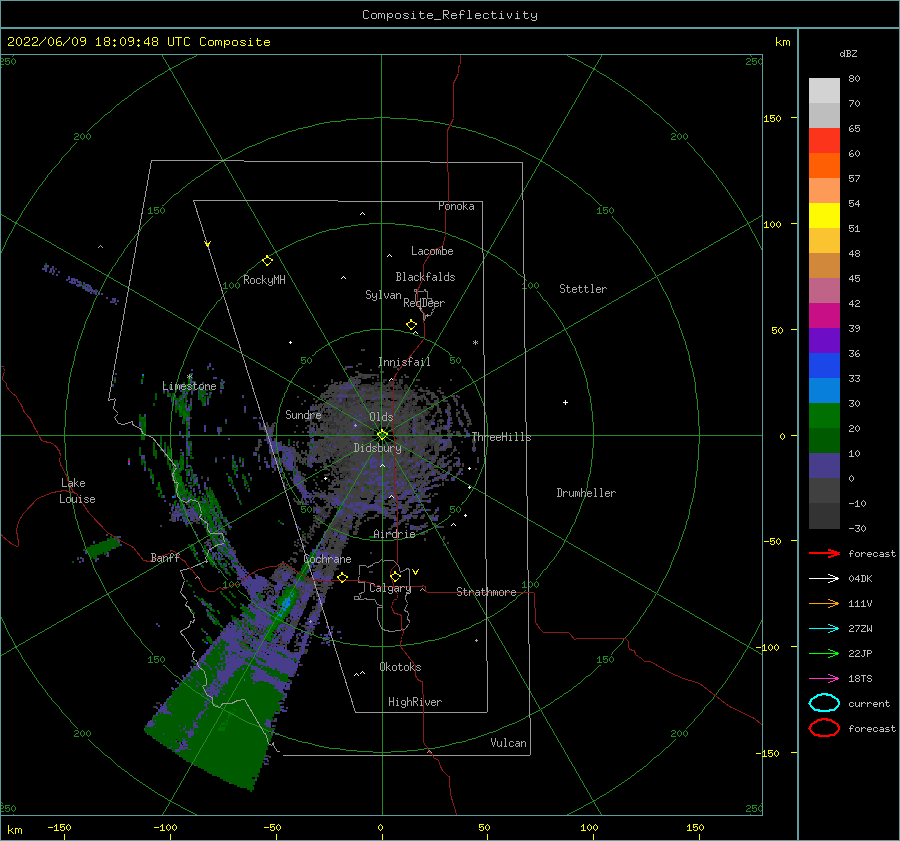Click the Stettler town label
900x841 pixels.
pyautogui.click(x=583, y=289)
